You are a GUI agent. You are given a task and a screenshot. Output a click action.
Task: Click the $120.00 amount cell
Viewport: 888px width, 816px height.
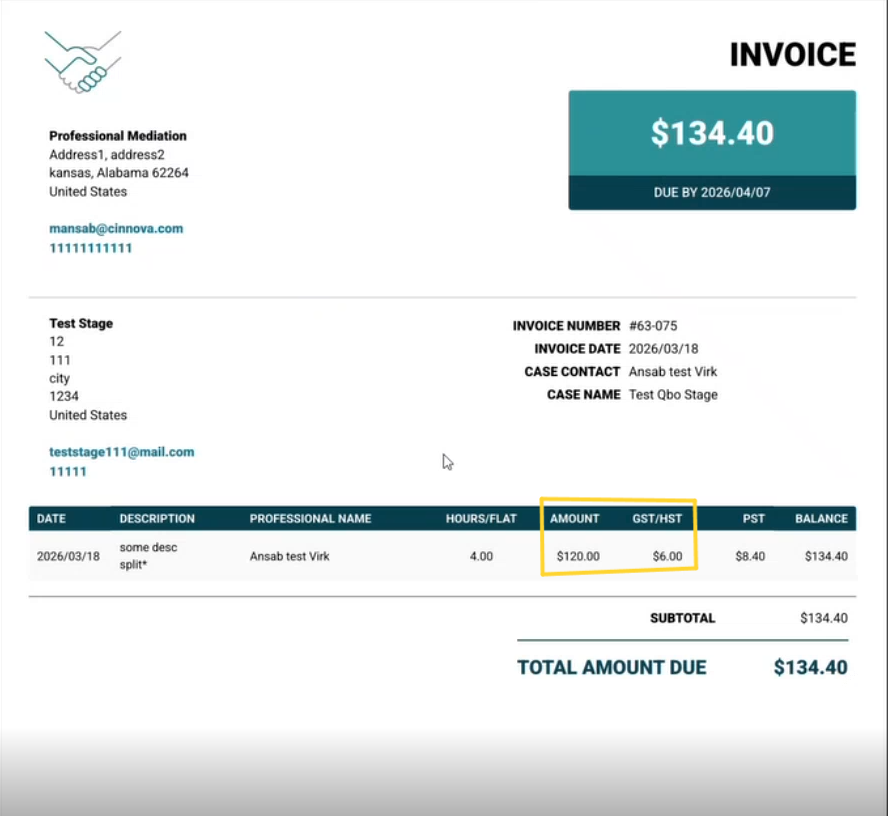pyautogui.click(x=578, y=556)
